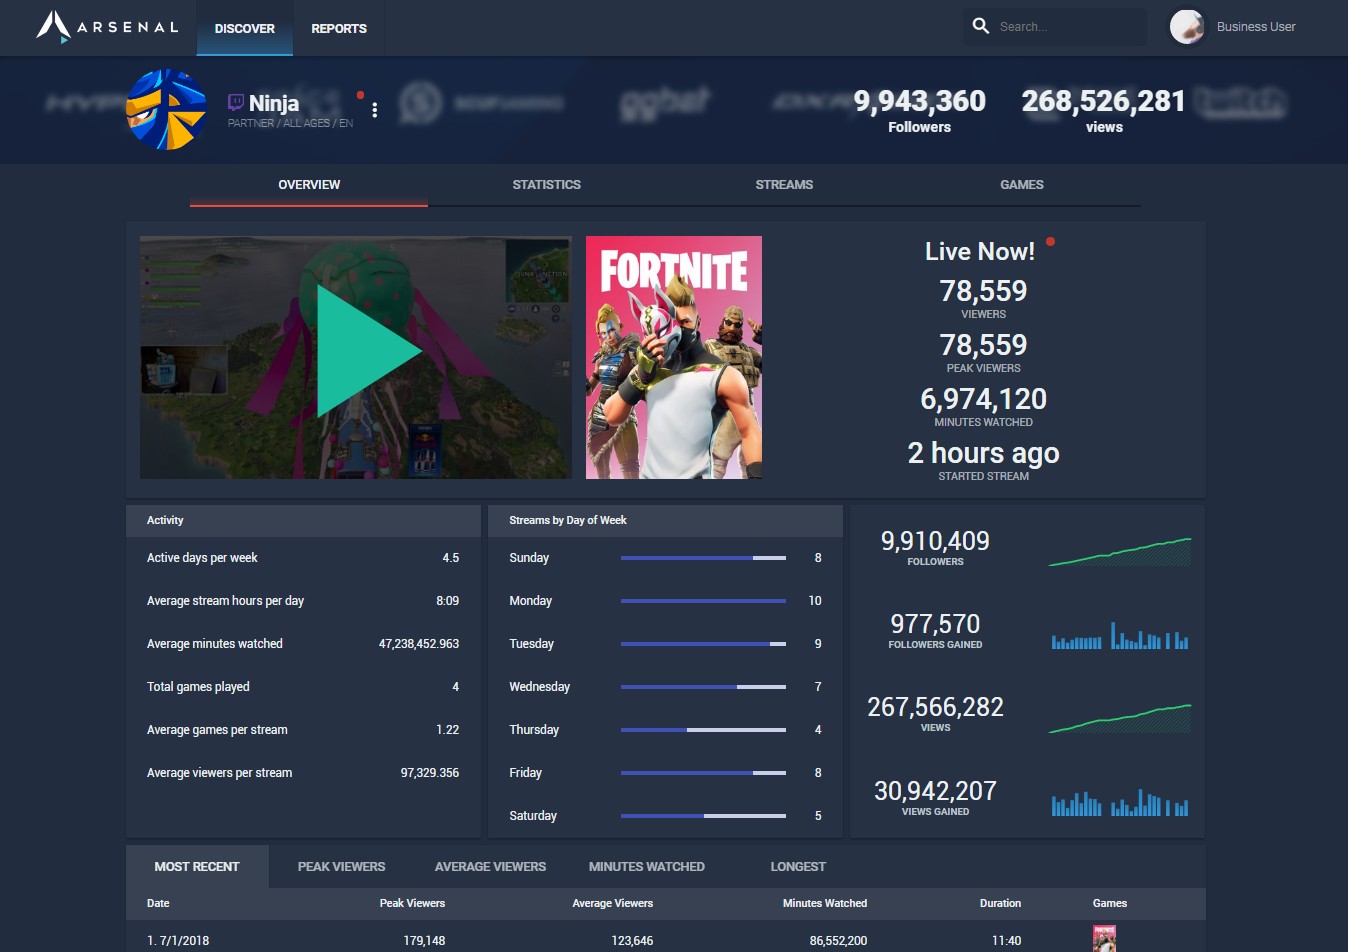Open the GAMES tab
This screenshot has height=952, width=1348.
point(1021,184)
